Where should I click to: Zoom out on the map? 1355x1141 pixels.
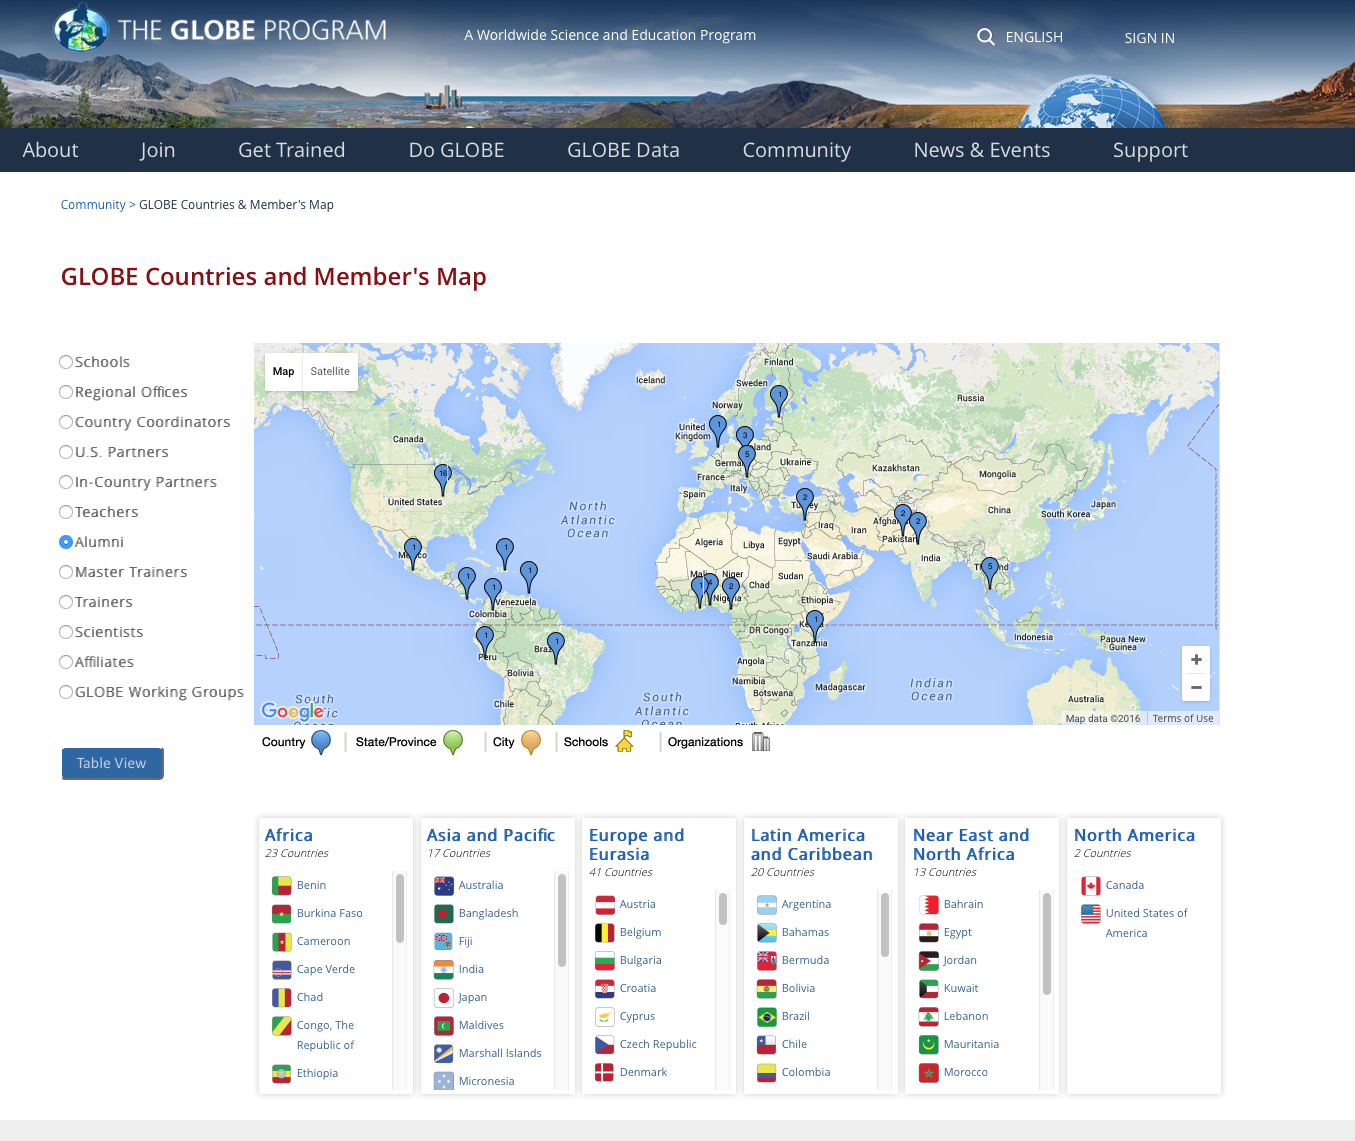(1196, 688)
